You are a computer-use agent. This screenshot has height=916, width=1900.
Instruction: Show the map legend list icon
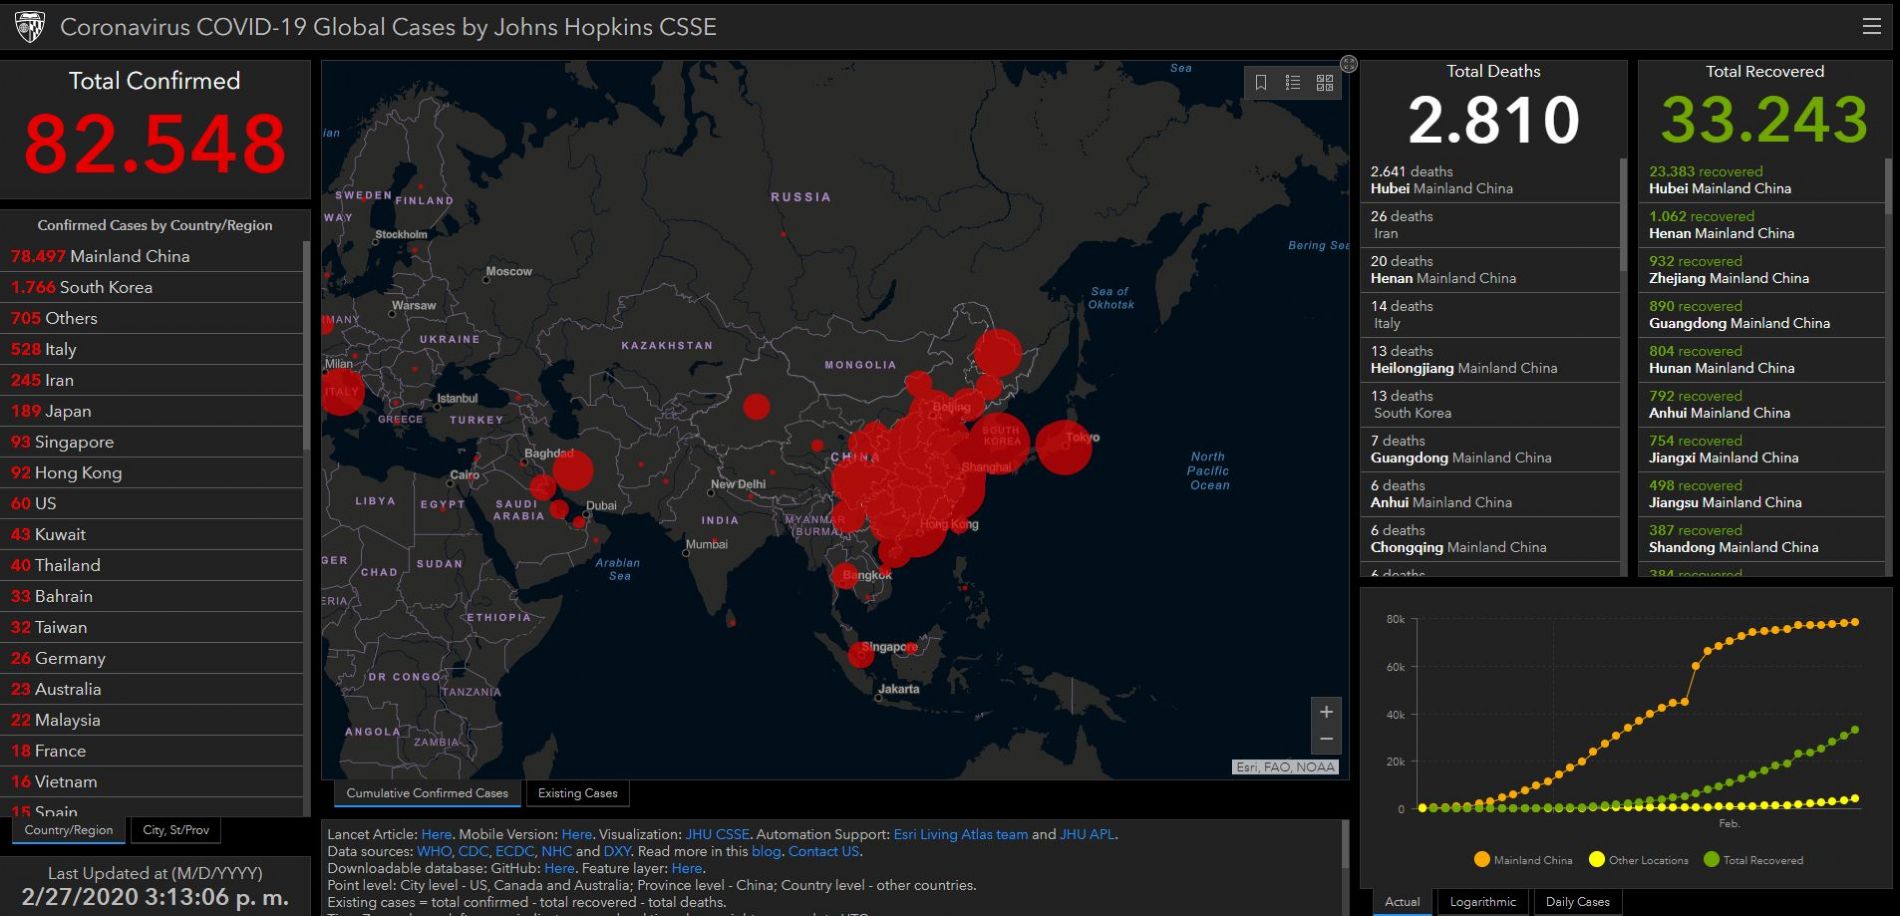click(x=1293, y=83)
